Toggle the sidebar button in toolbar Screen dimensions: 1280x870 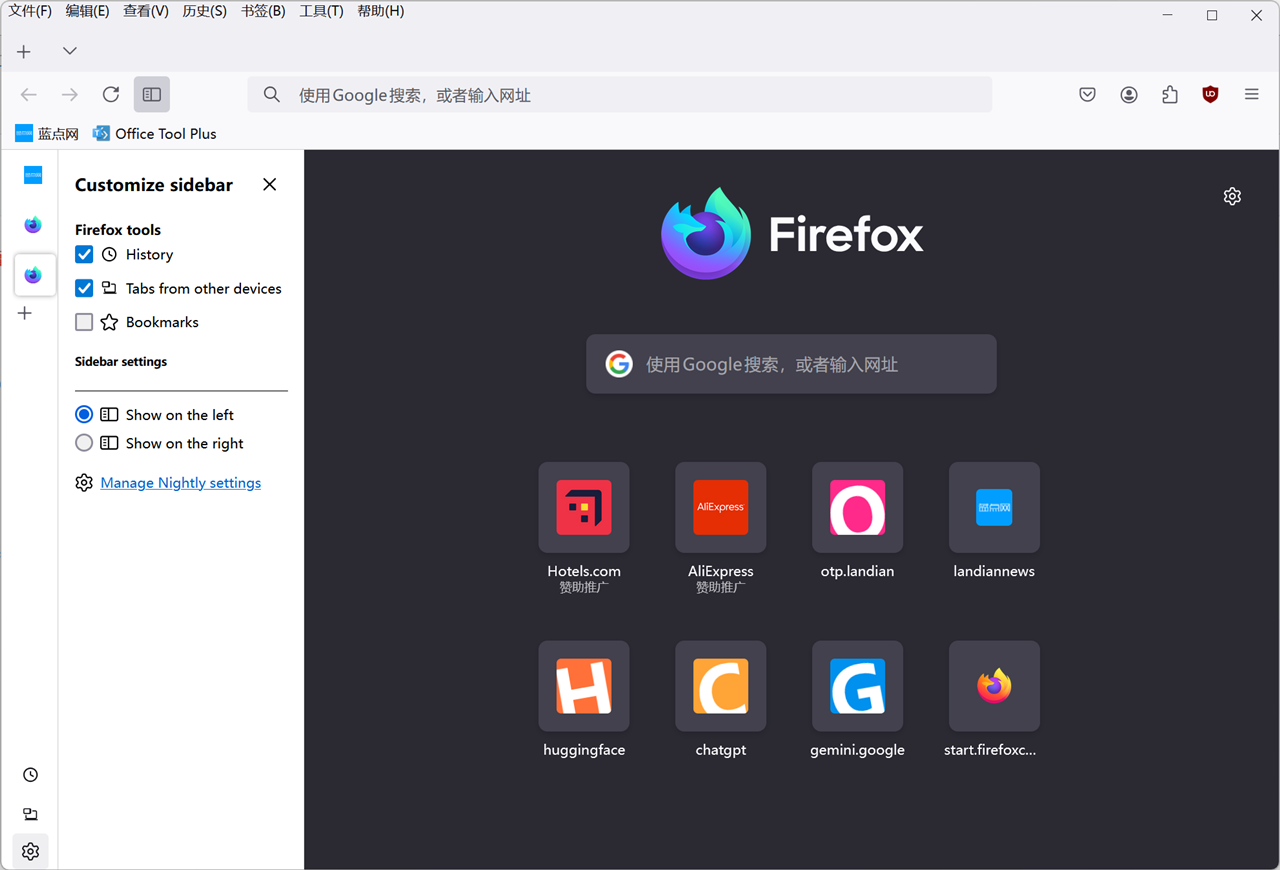152,95
